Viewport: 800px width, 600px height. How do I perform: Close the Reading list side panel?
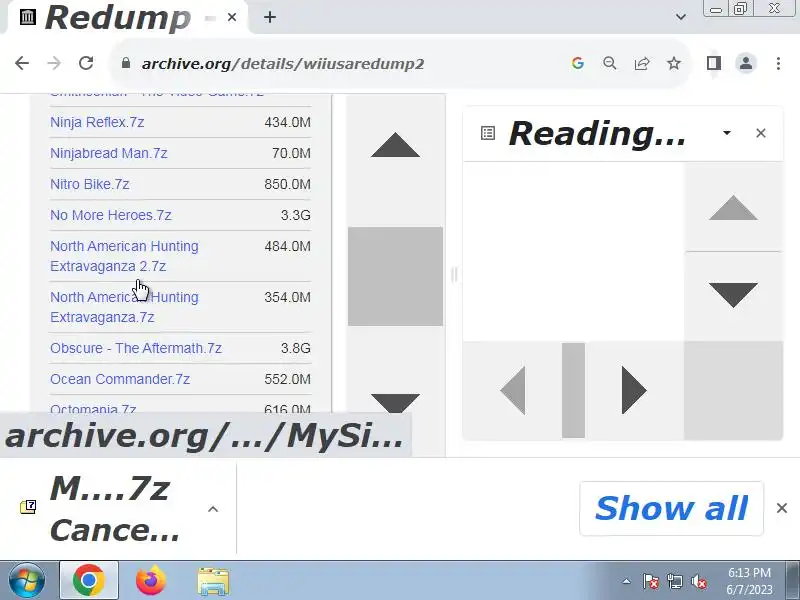point(761,133)
